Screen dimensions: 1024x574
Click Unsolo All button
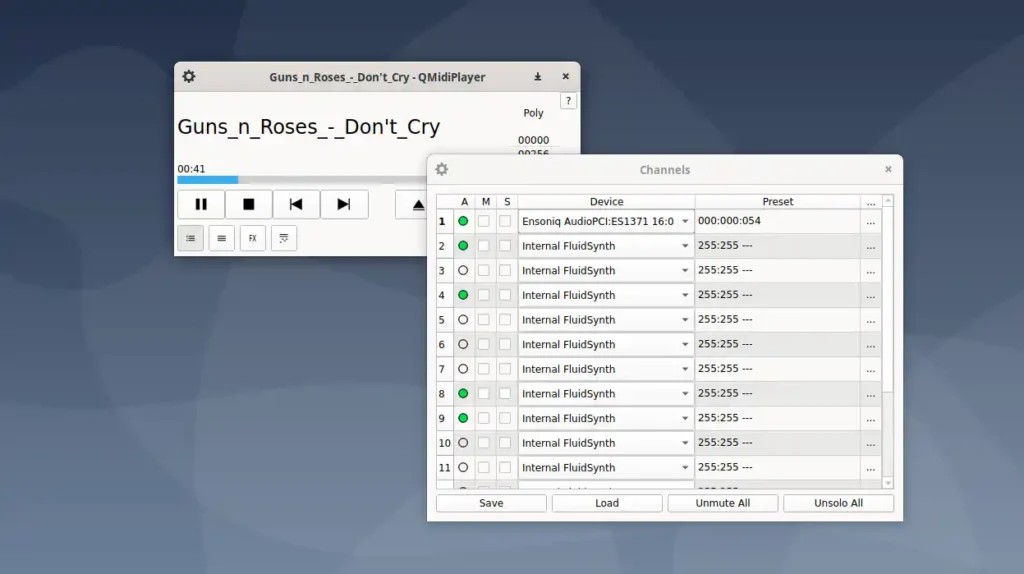[838, 503]
